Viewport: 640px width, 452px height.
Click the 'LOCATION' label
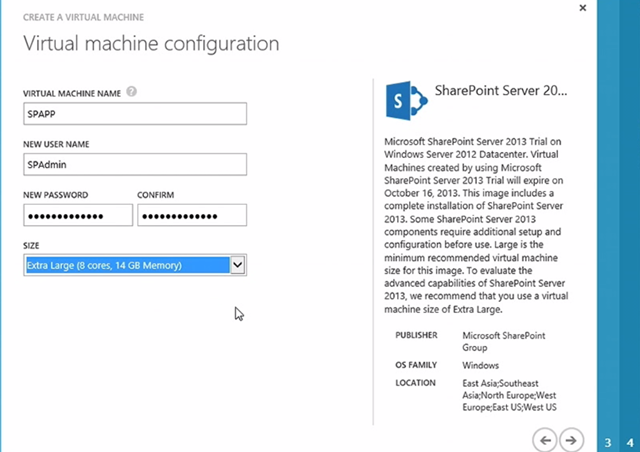[x=416, y=383]
